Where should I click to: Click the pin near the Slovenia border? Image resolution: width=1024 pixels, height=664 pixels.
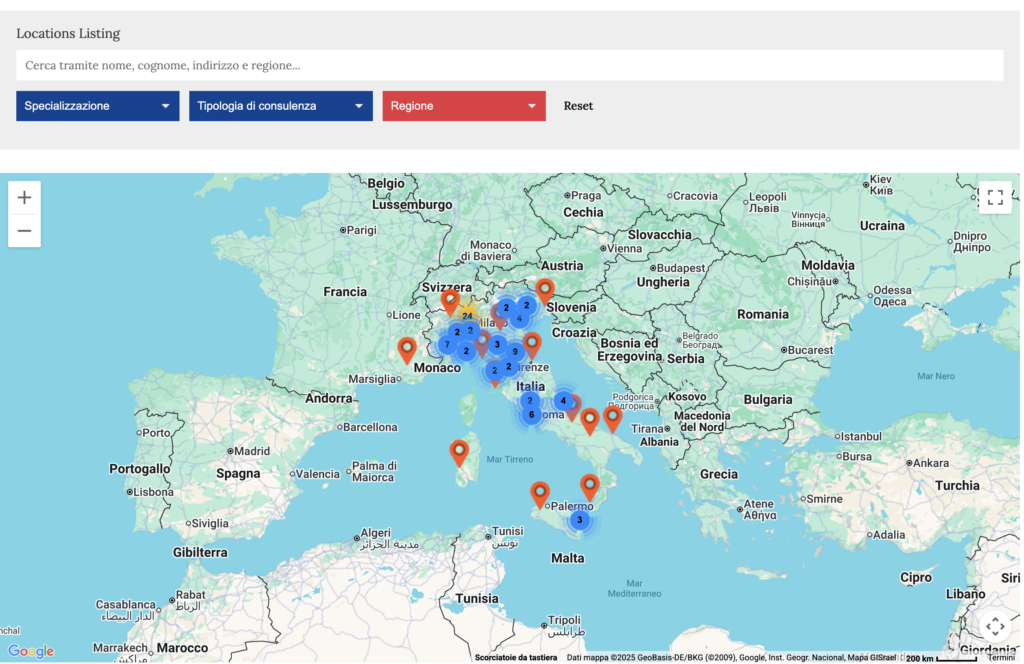pyautogui.click(x=545, y=291)
